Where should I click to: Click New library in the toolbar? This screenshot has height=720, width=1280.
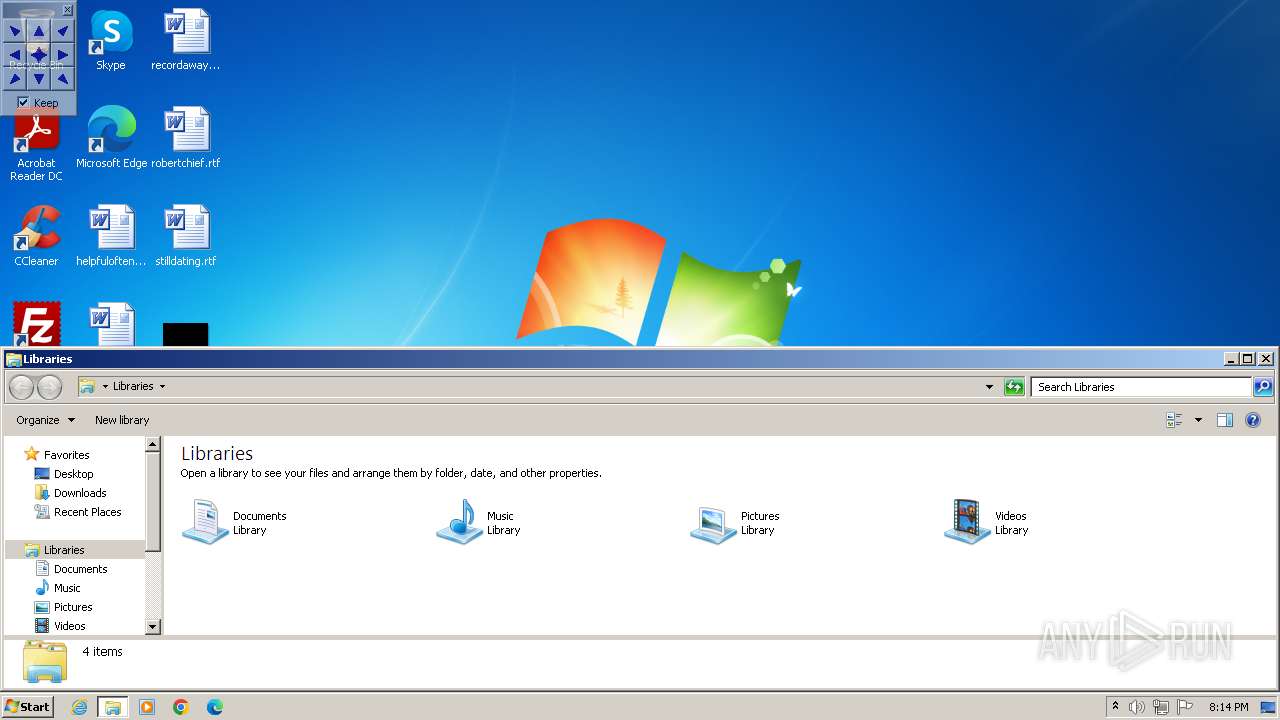point(122,420)
